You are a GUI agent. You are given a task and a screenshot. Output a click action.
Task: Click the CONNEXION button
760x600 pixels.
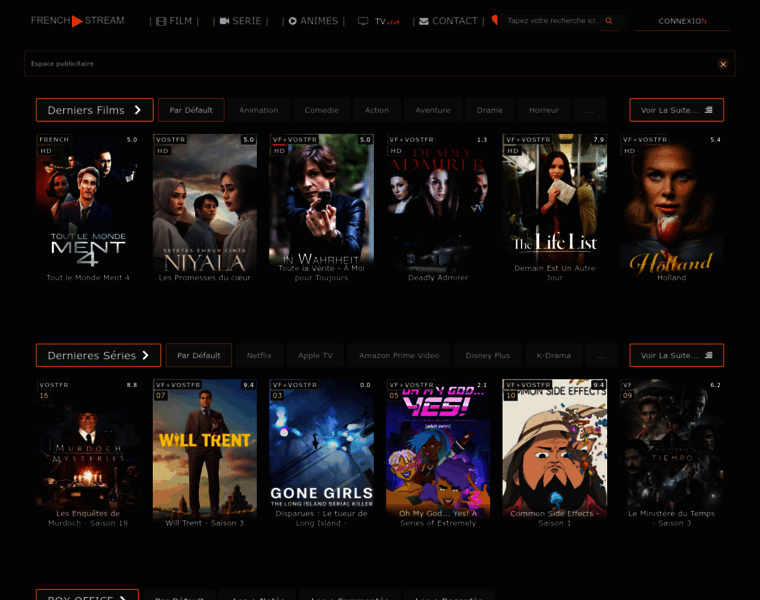tap(682, 21)
